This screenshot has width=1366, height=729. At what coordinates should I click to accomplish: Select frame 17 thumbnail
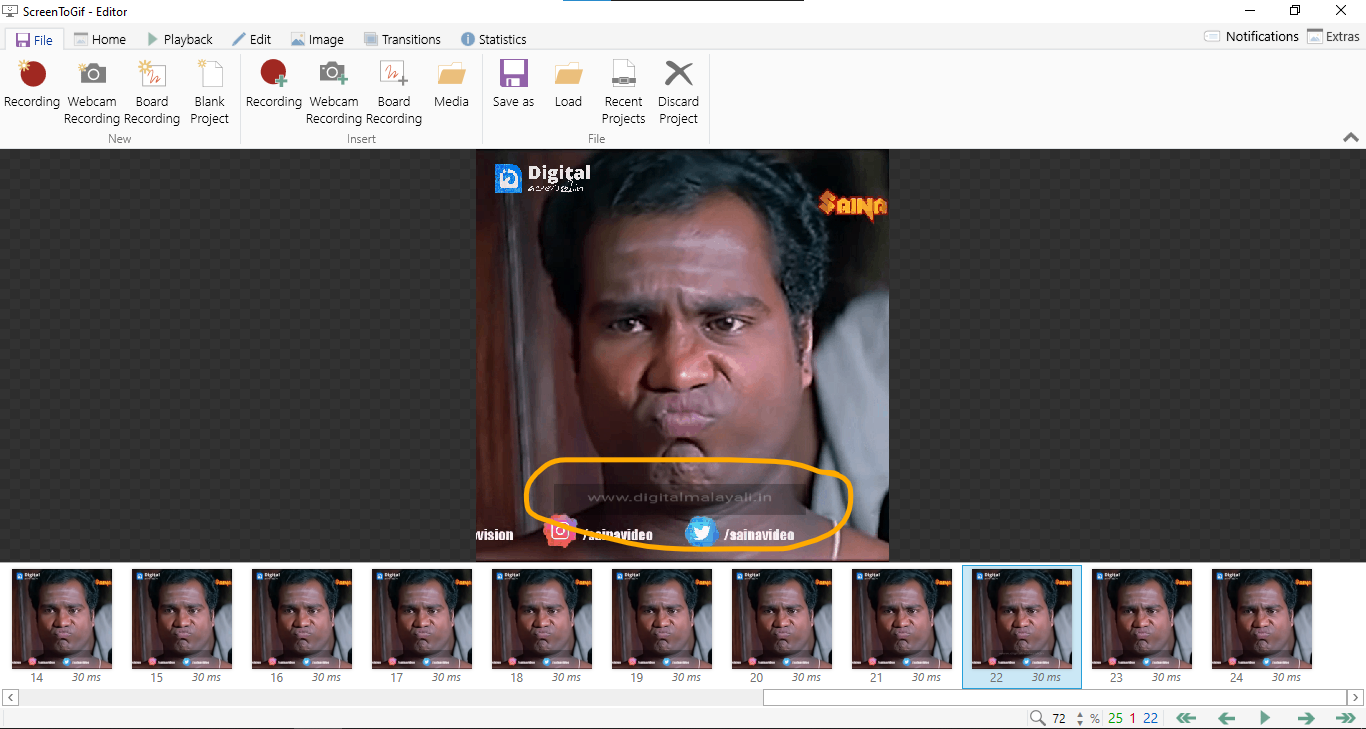[x=422, y=627]
